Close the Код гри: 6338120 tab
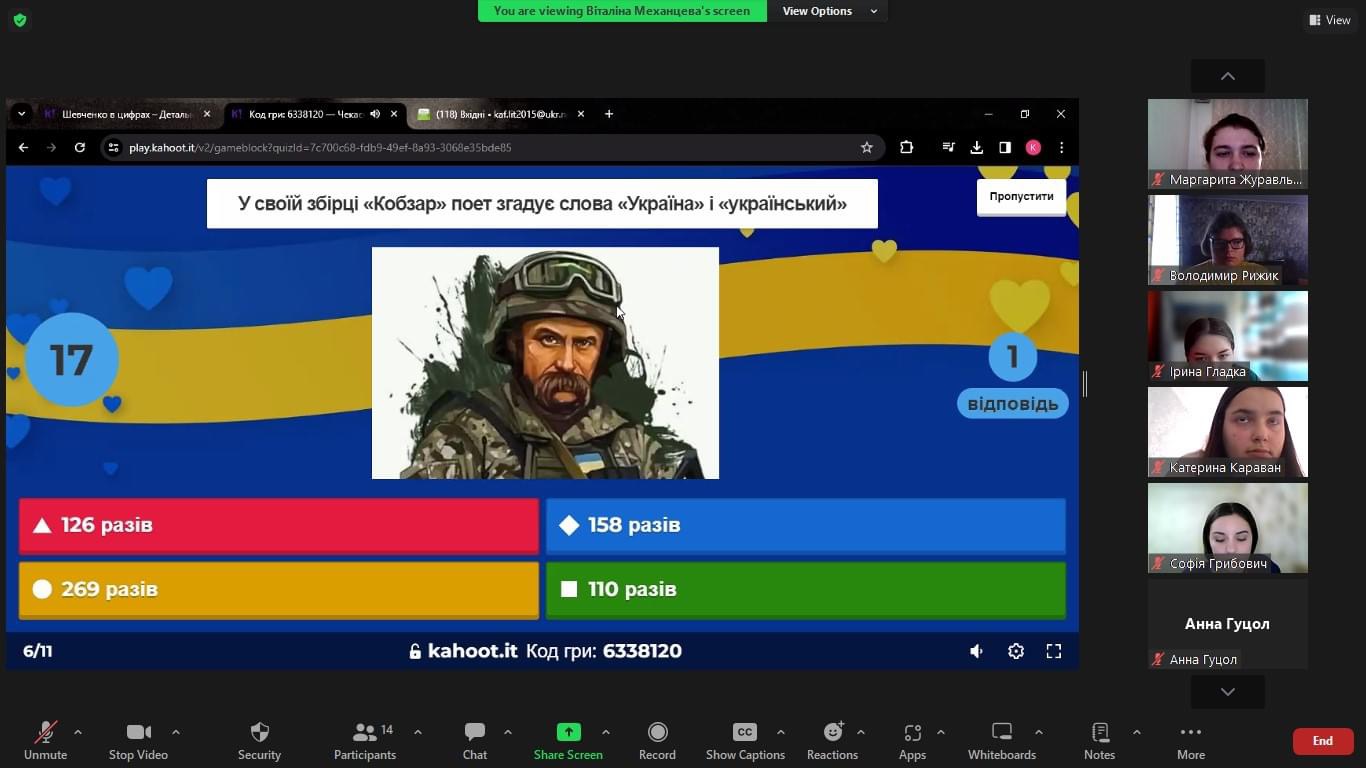This screenshot has width=1366, height=768. pyautogui.click(x=394, y=114)
